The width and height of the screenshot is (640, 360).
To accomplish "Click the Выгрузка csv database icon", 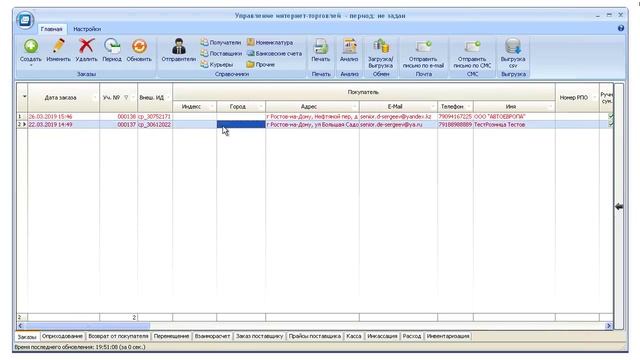I will tap(513, 46).
